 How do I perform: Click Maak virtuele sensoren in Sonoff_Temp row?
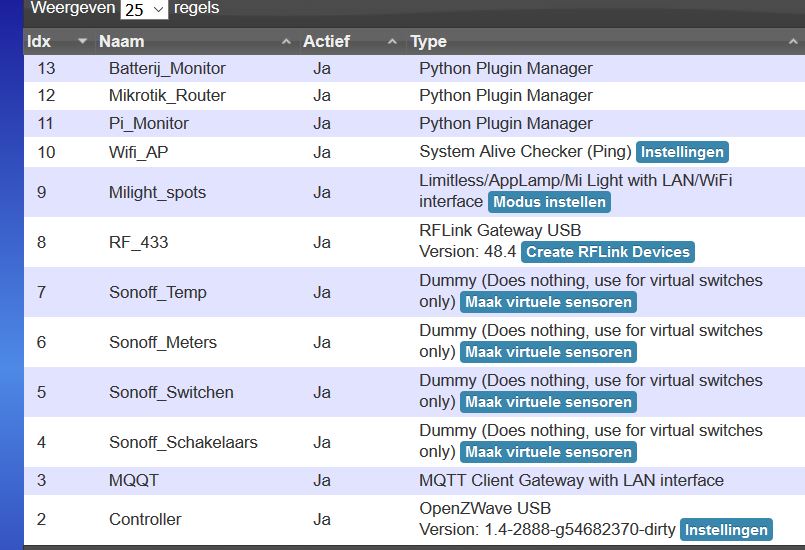tap(548, 302)
